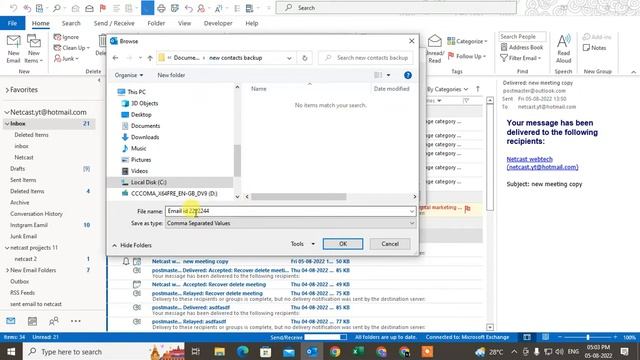This screenshot has width=640, height=360.
Task: Click the horizontal scrollbar in file list
Action: pyautogui.click(x=299, y=197)
